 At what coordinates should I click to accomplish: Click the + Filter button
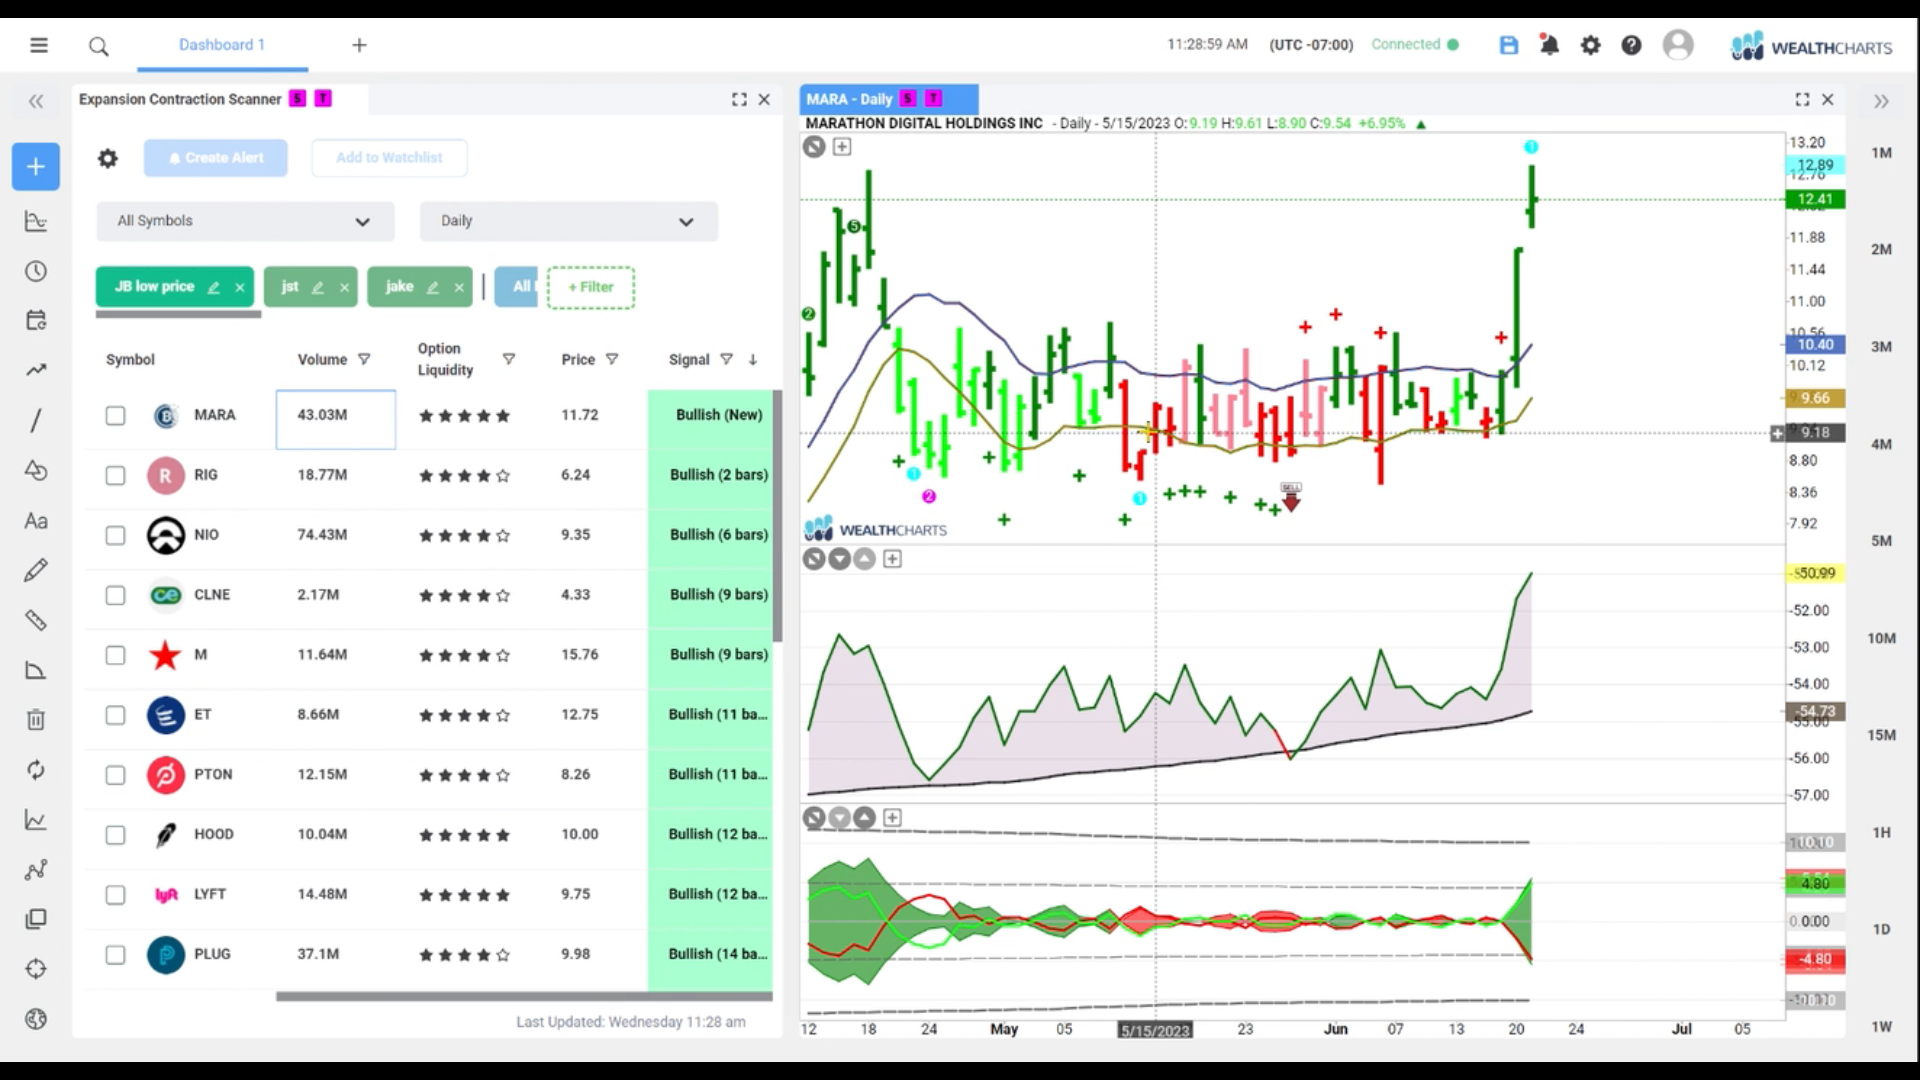point(591,287)
